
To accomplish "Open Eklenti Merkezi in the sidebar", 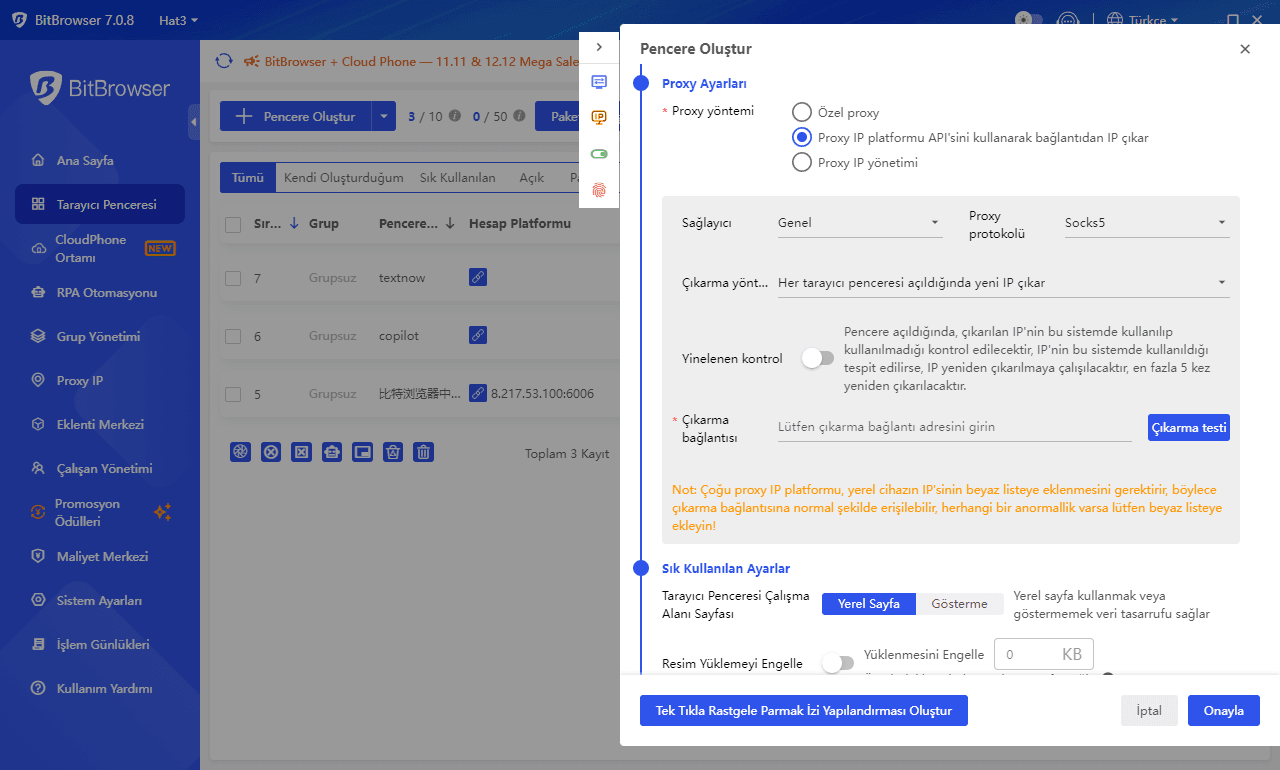I will [x=100, y=425].
